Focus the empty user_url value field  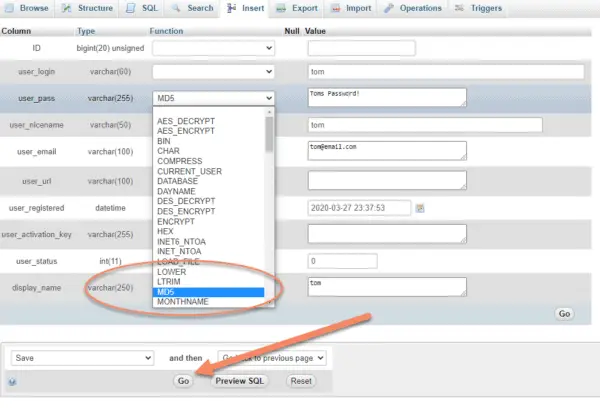pyautogui.click(x=387, y=180)
